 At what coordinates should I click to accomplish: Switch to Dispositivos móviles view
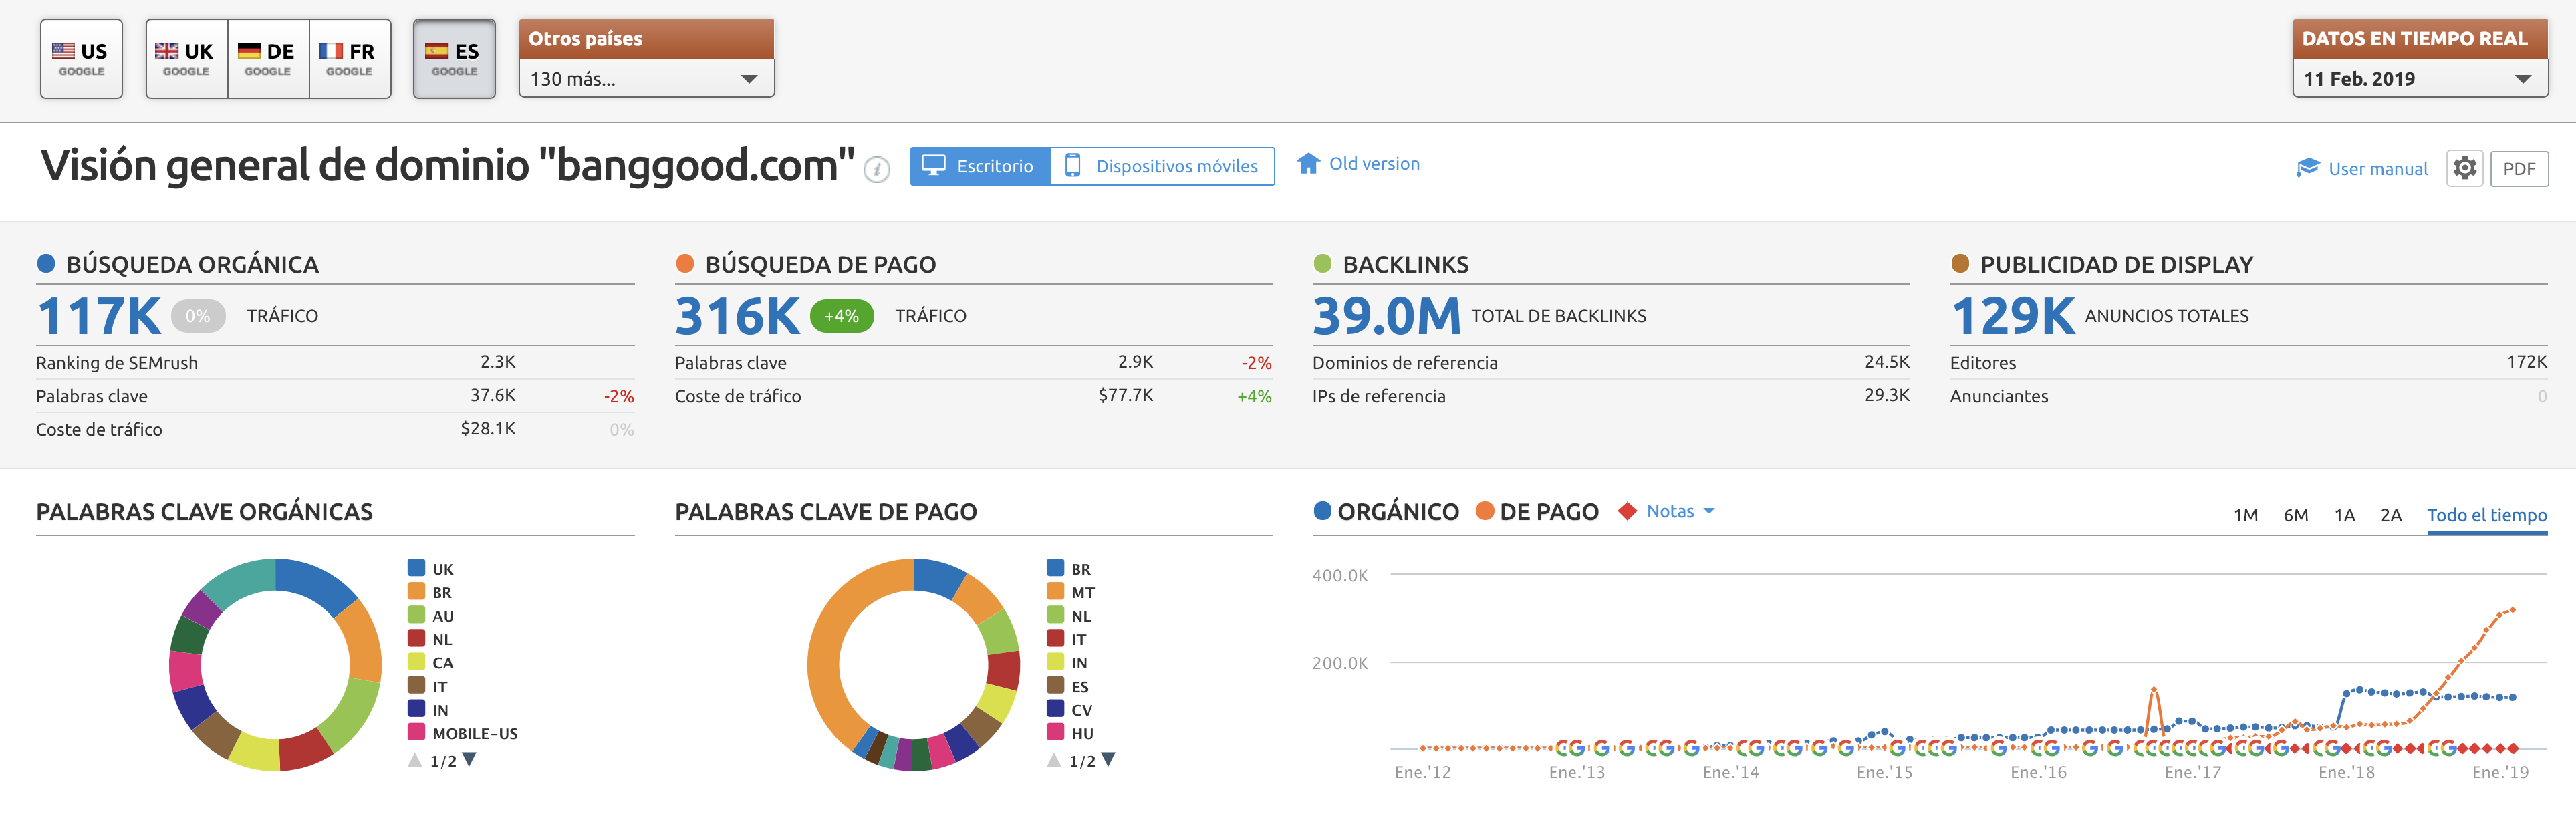pos(1162,166)
